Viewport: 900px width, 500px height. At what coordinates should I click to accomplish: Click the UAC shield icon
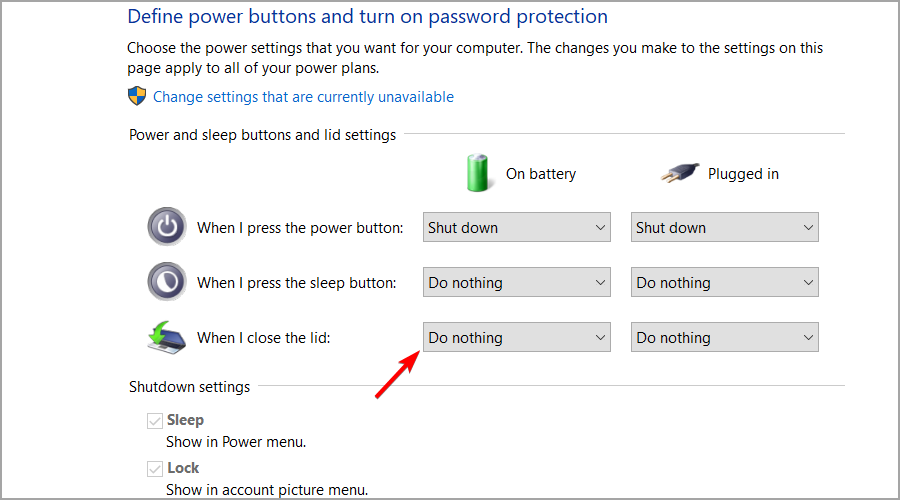click(137, 97)
